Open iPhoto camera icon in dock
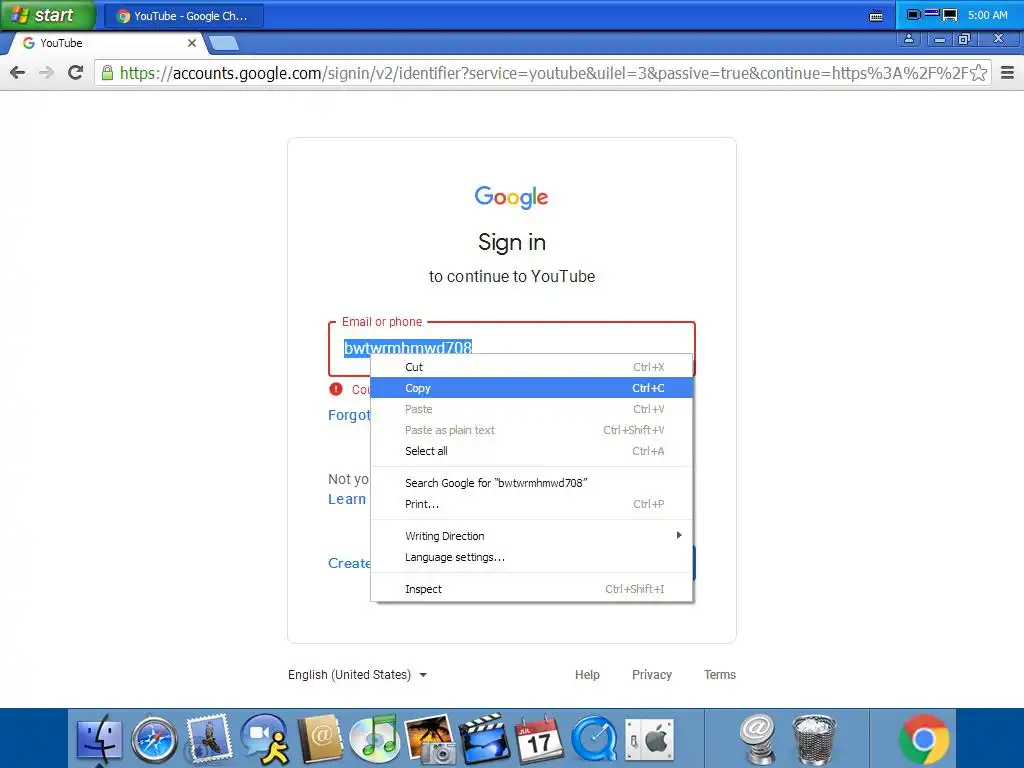 pyautogui.click(x=430, y=739)
